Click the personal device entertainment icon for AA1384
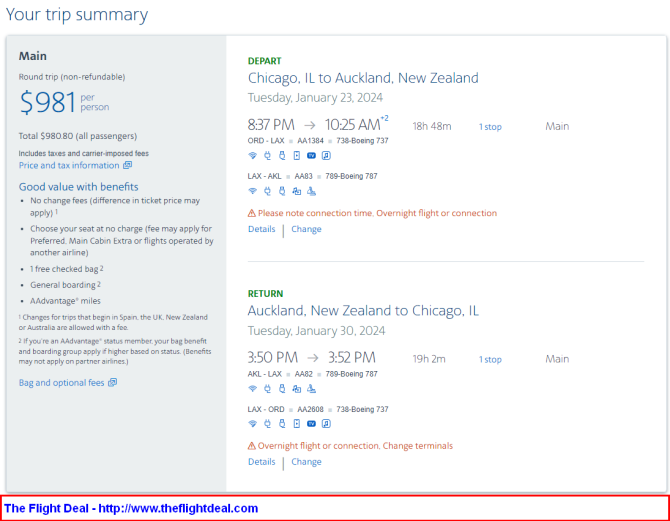Screen dimensions: 670x521 pyautogui.click(x=297, y=156)
